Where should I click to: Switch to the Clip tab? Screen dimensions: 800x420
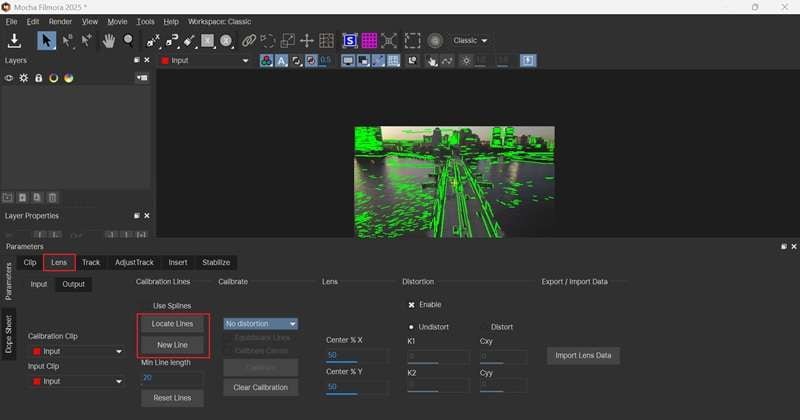click(30, 262)
